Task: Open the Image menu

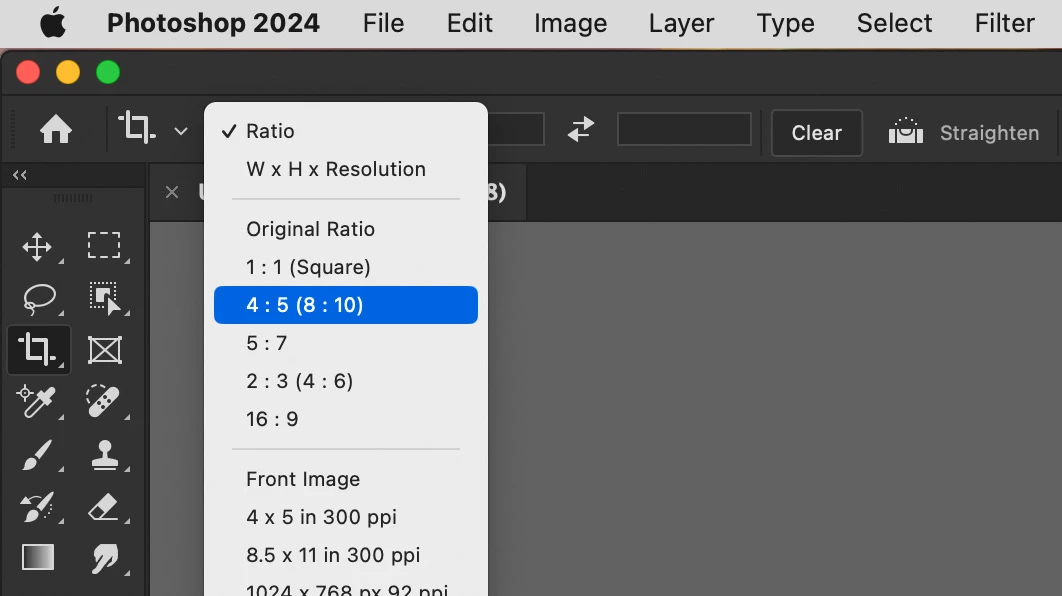Action: click(x=570, y=23)
